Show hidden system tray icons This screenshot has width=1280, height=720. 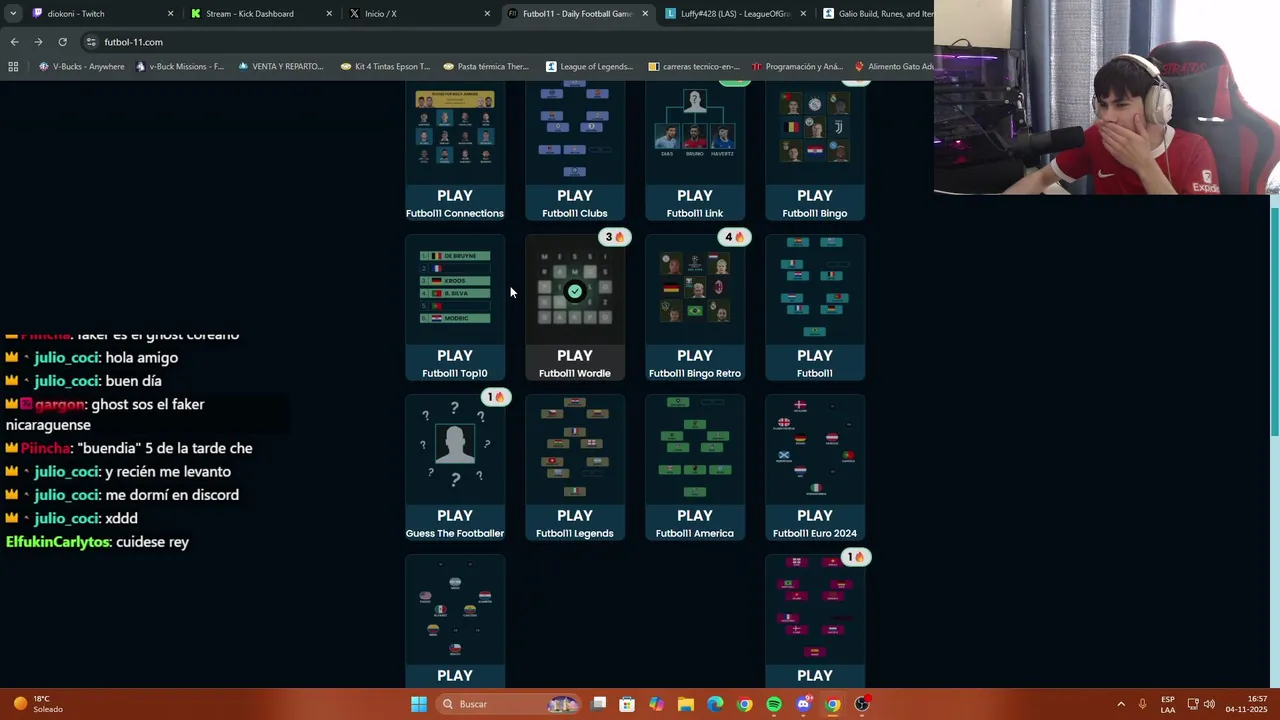tap(1120, 704)
